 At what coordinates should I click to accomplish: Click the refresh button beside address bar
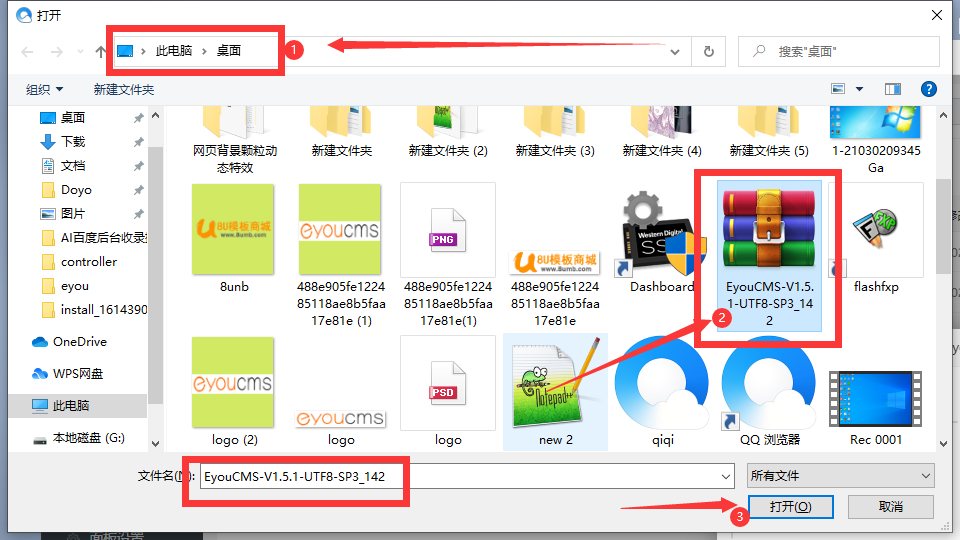708,51
